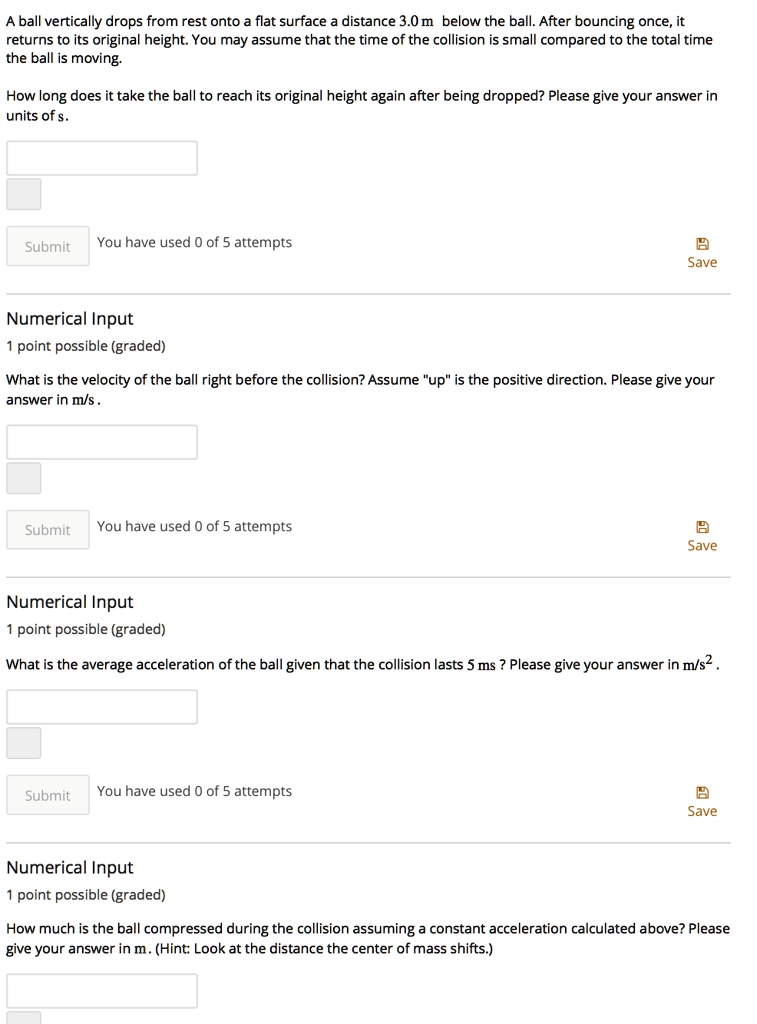
Task: Click answer field for time to original height
Action: click(x=102, y=158)
